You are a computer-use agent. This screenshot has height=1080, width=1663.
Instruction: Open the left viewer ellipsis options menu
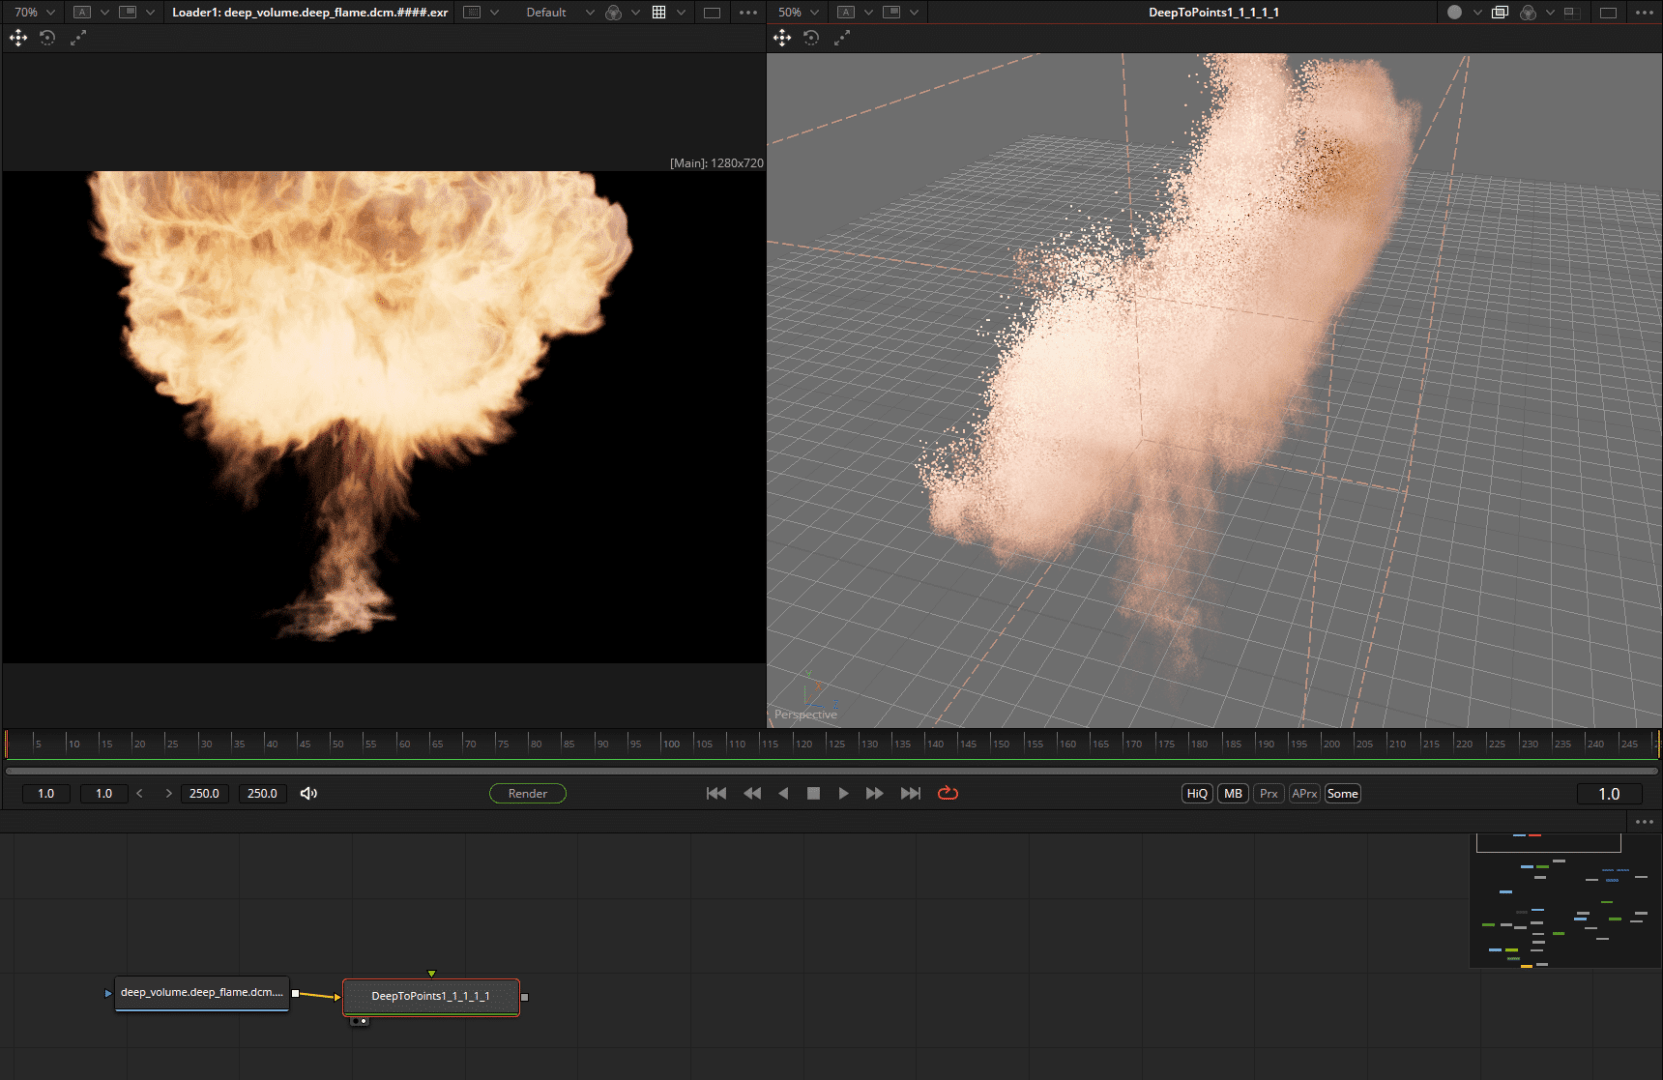(x=748, y=12)
